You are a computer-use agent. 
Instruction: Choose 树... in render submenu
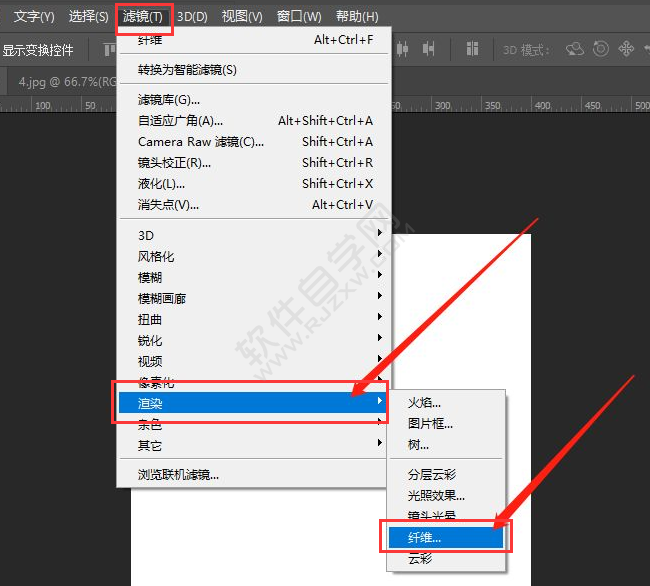446,445
